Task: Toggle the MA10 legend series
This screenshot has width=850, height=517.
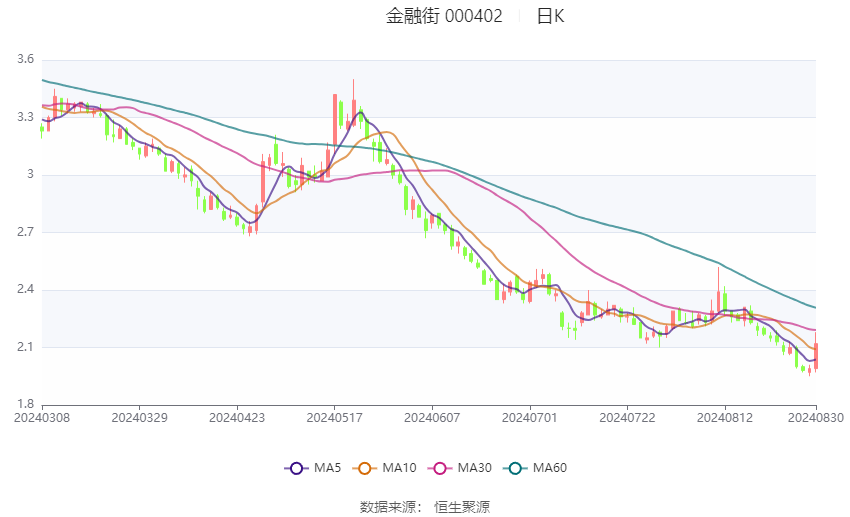Action: point(384,468)
